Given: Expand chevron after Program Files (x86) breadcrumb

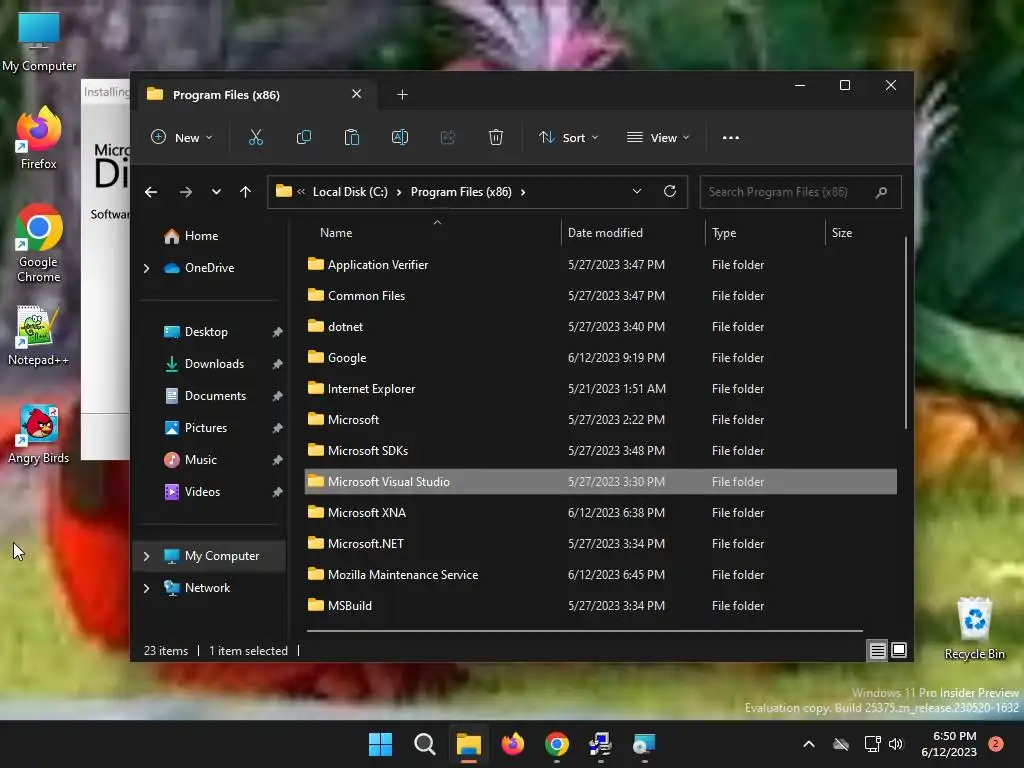Looking at the screenshot, I should click(x=522, y=192).
